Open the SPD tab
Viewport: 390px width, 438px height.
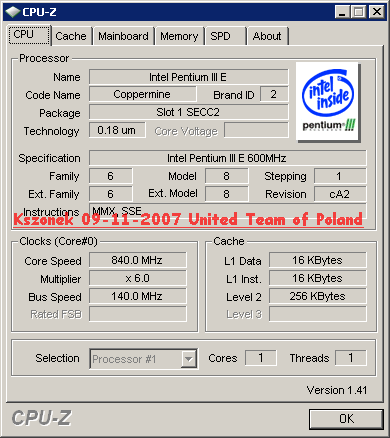tap(220, 36)
